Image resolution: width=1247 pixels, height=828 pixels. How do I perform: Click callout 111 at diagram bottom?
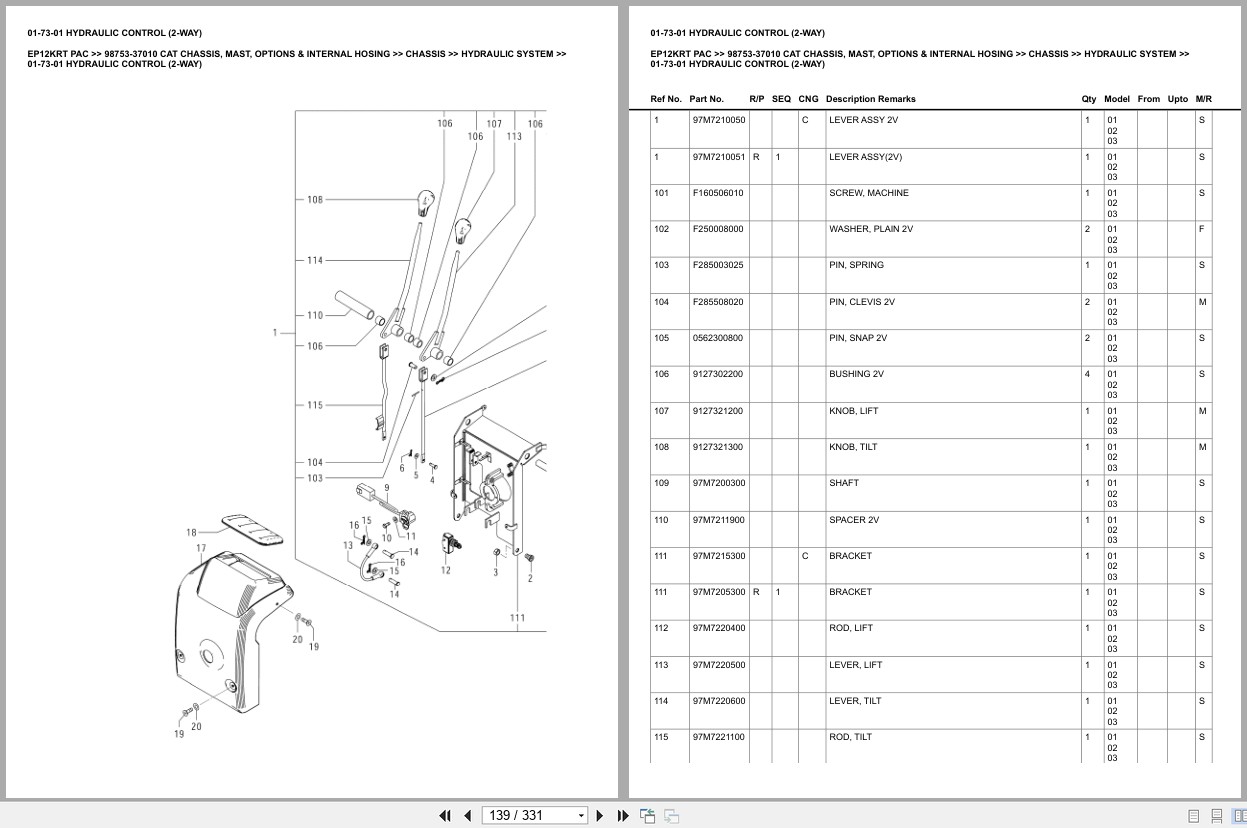pos(517,618)
